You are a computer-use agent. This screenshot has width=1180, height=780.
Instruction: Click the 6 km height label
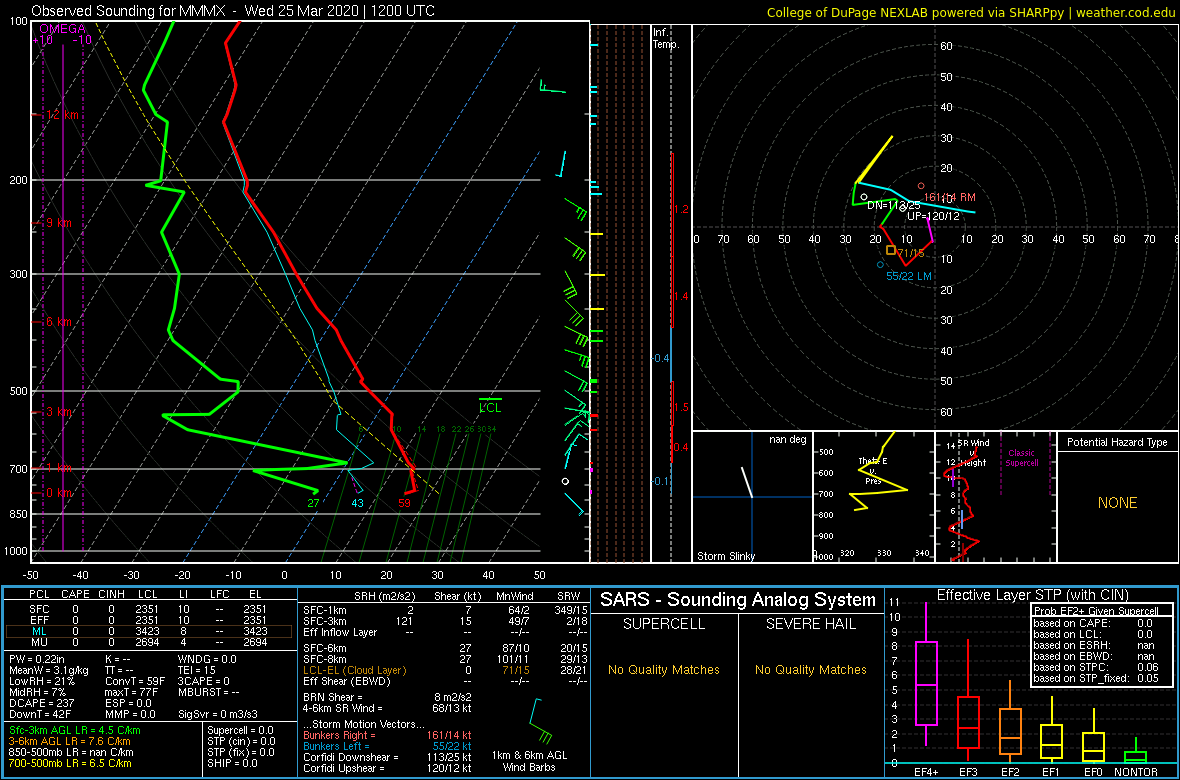coord(59,321)
